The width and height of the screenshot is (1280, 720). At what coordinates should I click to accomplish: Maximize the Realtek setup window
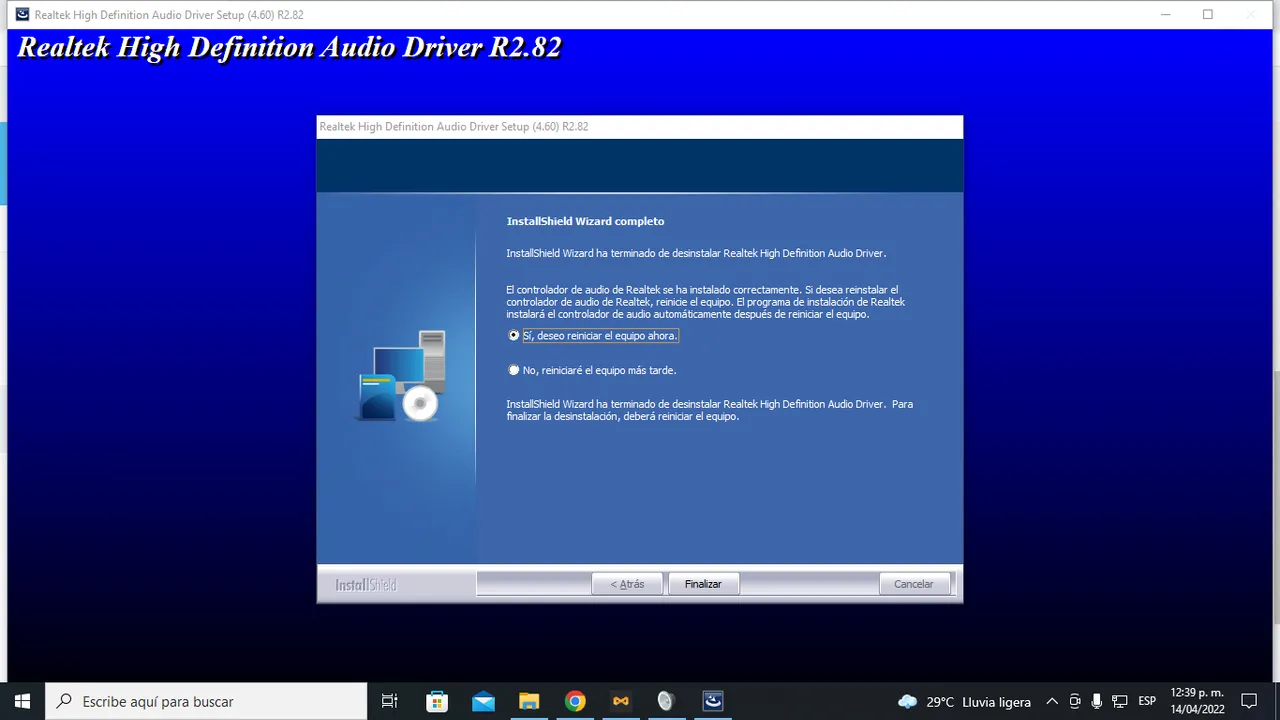(1208, 14)
